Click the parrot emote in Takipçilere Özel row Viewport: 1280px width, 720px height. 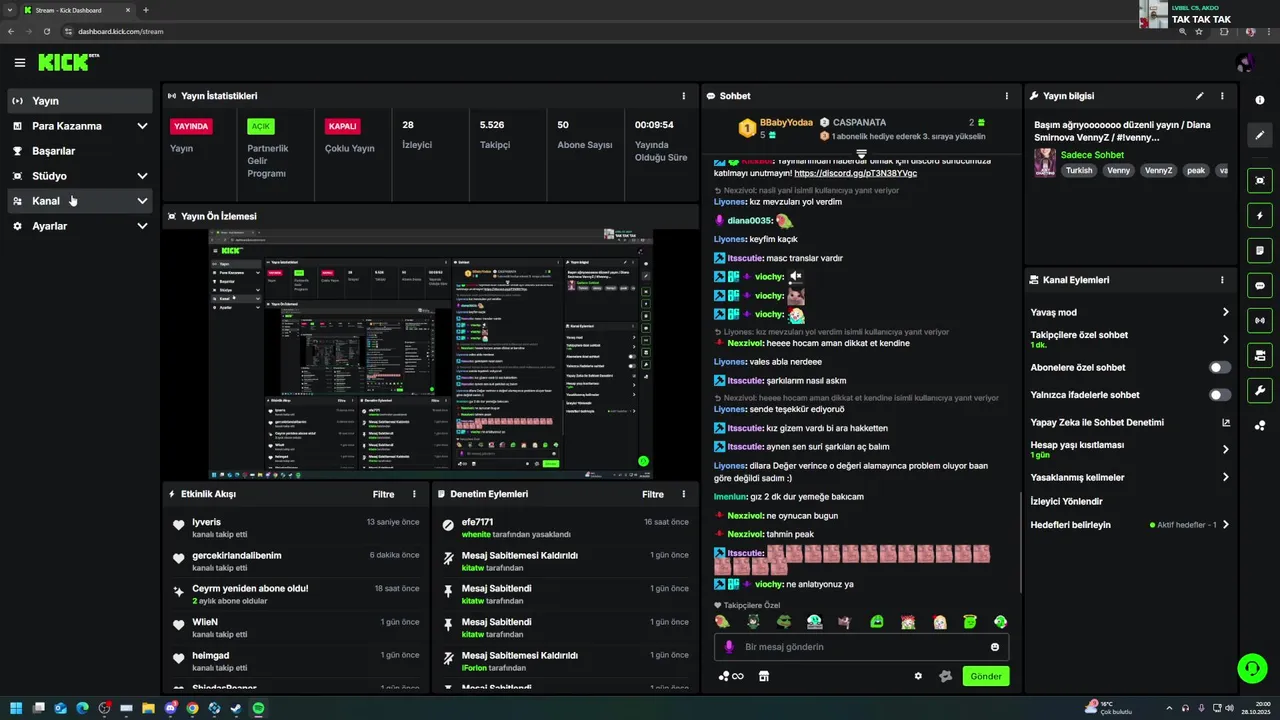point(722,622)
